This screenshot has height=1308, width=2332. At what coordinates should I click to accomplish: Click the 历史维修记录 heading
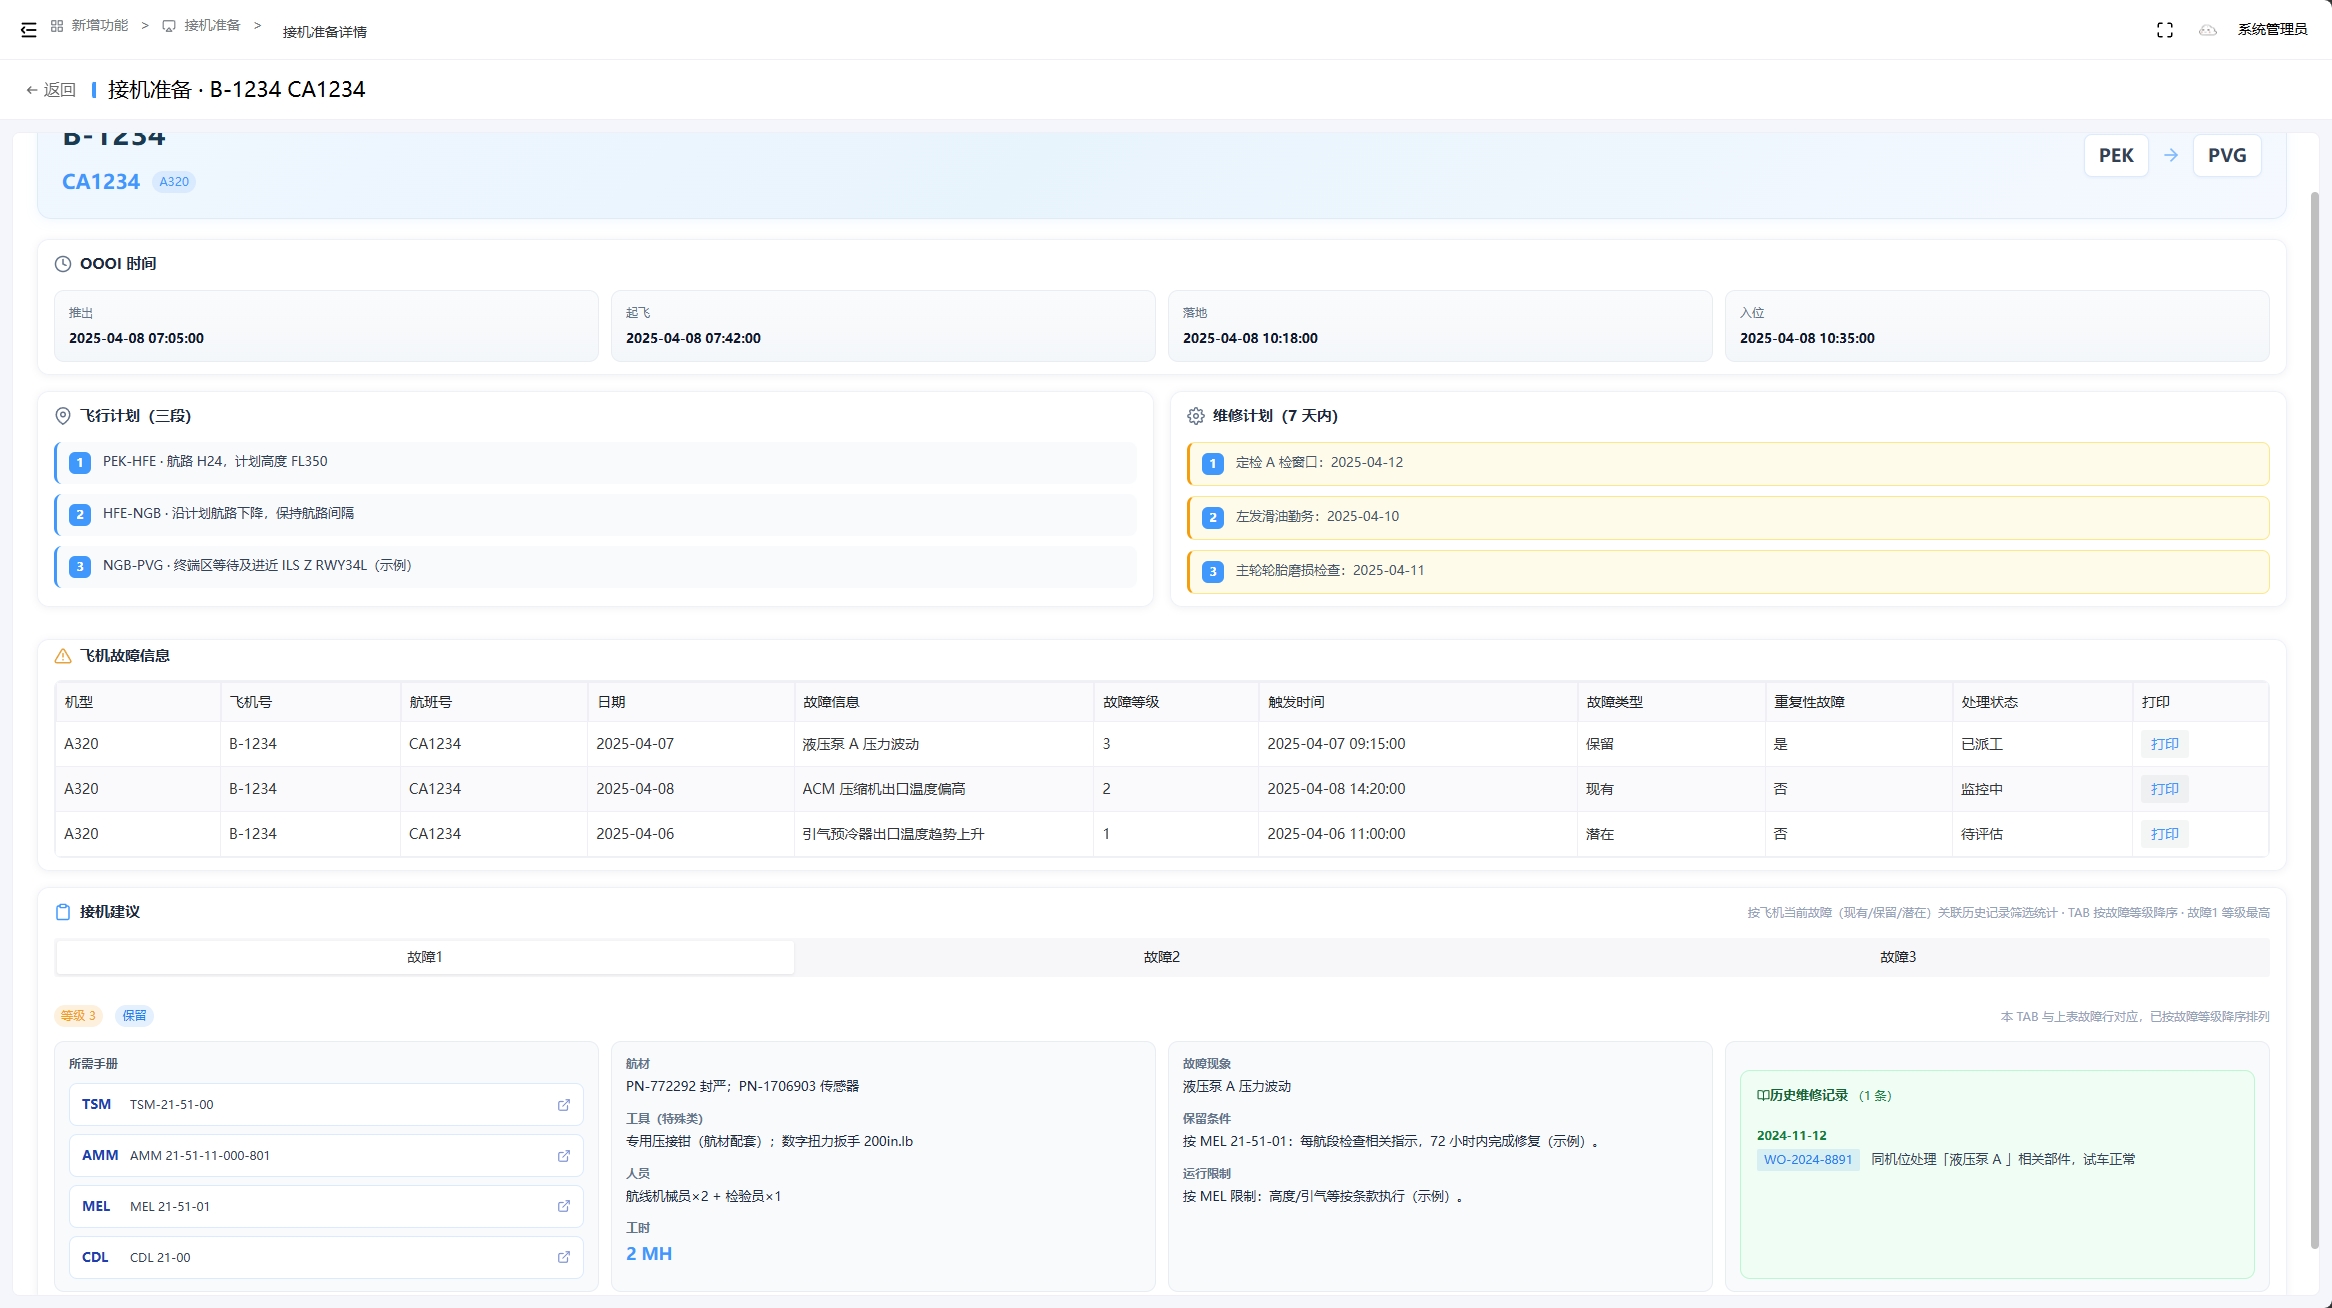coord(1809,1096)
